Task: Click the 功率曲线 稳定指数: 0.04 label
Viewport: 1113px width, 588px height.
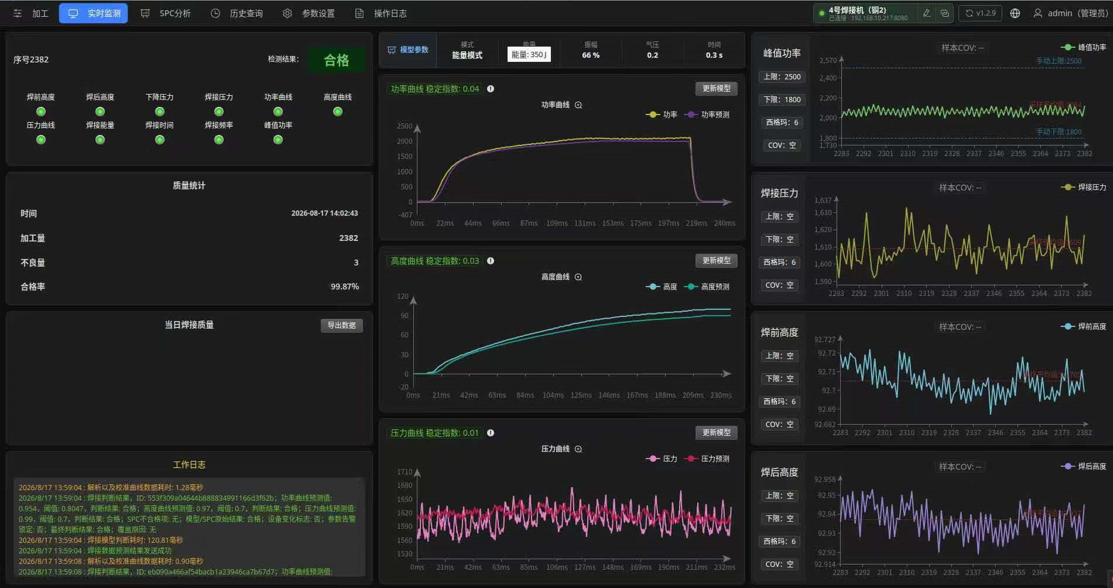Action: click(x=435, y=89)
